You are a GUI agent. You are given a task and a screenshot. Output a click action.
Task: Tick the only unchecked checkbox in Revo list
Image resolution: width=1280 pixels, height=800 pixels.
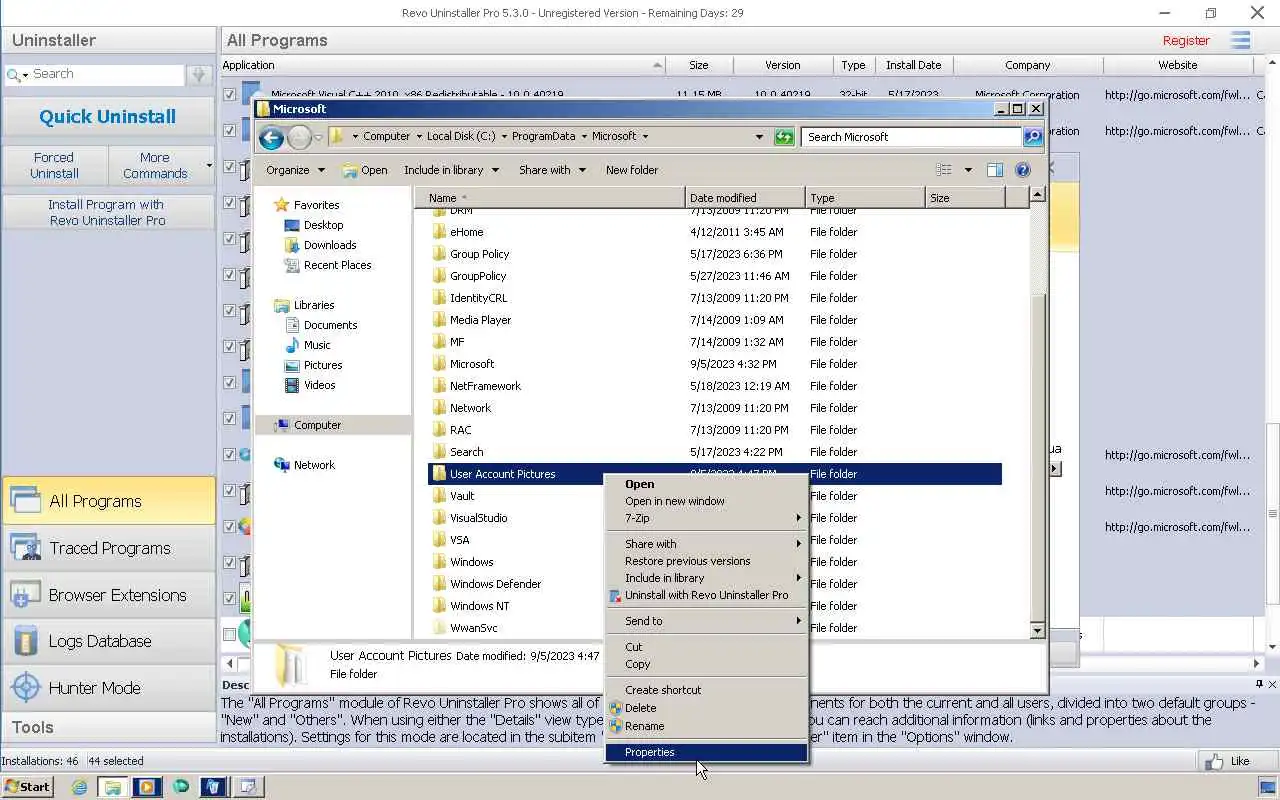(230, 634)
